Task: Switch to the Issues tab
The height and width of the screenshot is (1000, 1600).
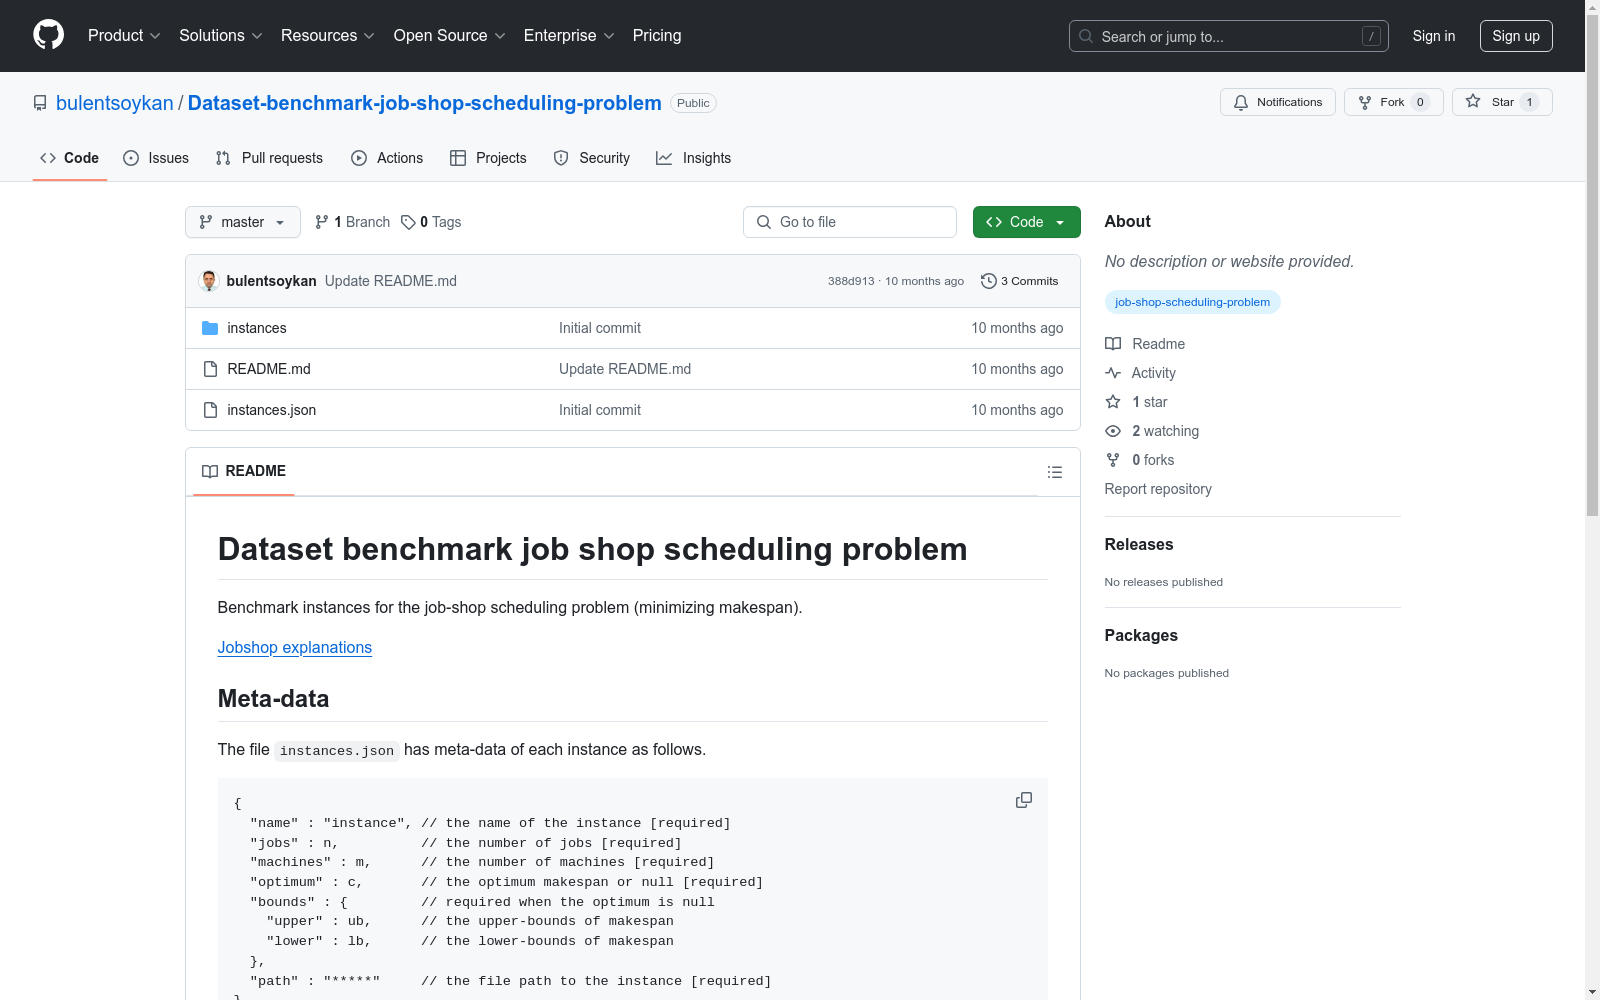Action: [156, 158]
